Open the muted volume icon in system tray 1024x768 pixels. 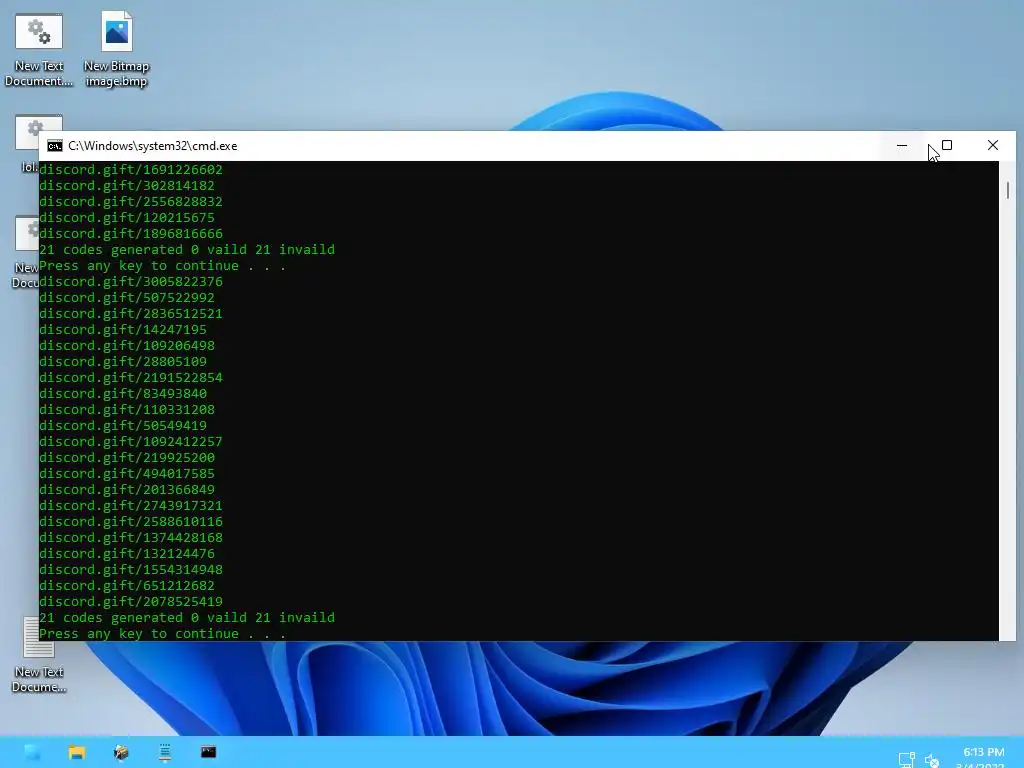tap(932, 760)
